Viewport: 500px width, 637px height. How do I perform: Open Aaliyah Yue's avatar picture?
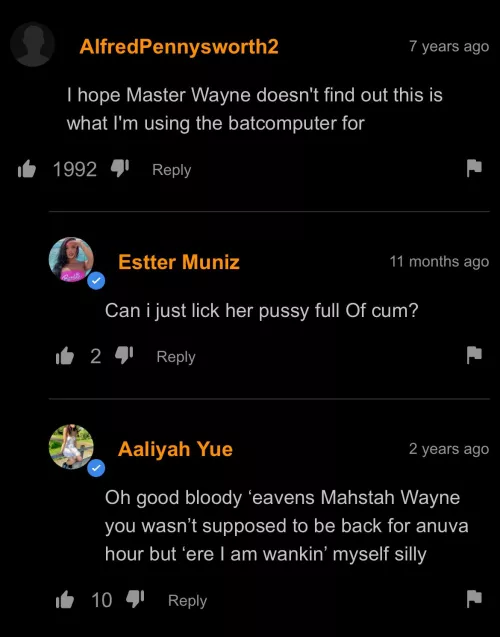point(71,446)
